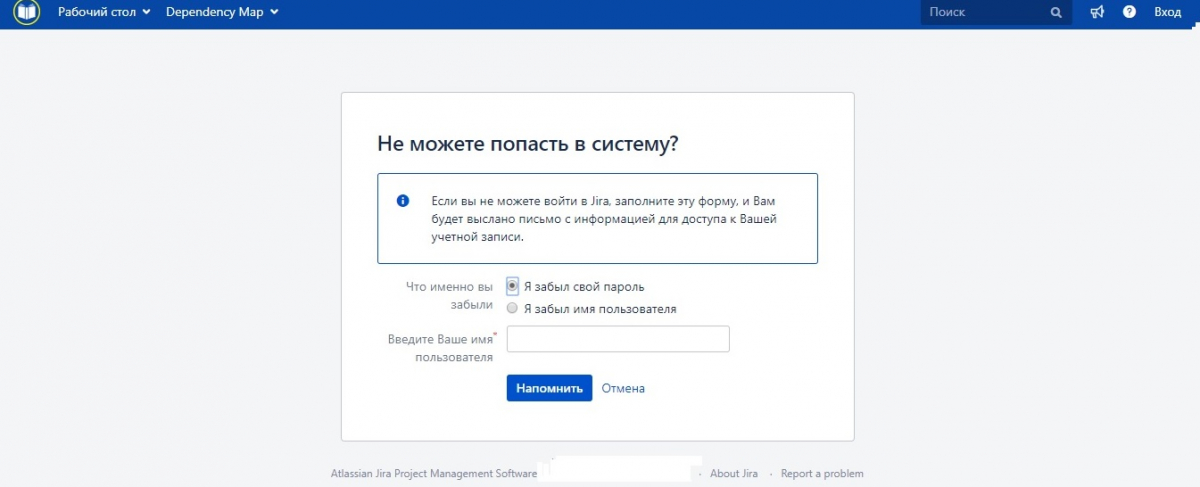This screenshot has width=1200, height=487.
Task: Open the "Atlassian Jira Project Management Software" link
Action: [433, 474]
